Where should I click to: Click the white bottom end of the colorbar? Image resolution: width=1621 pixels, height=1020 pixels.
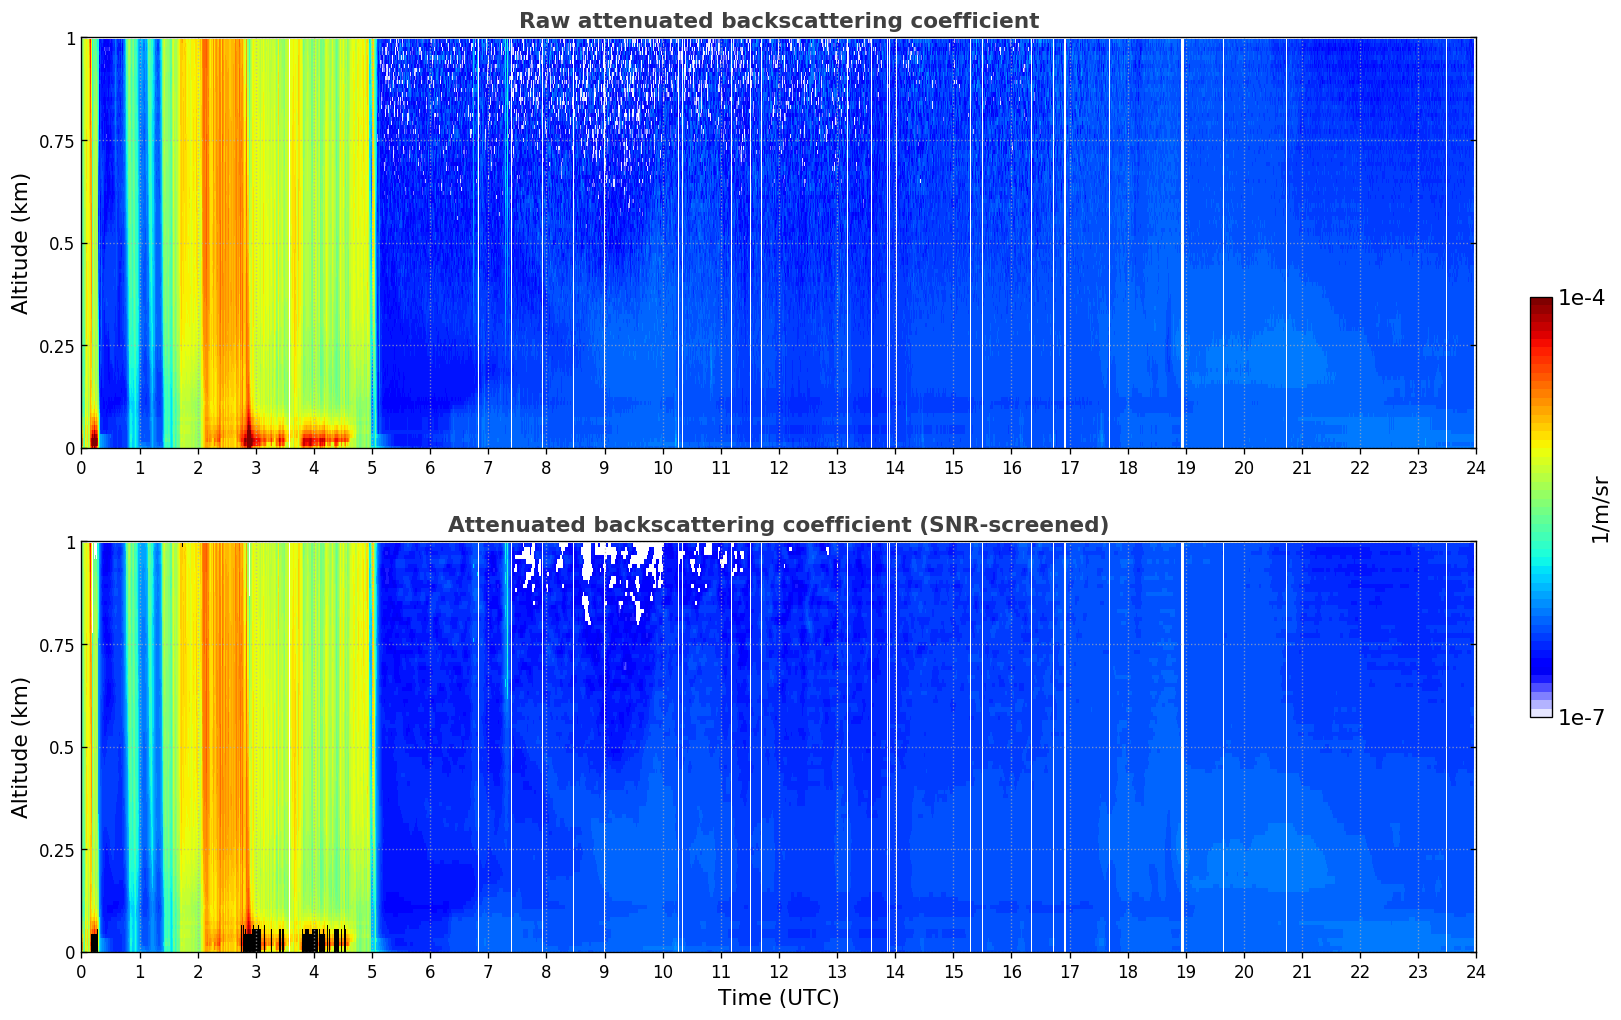pos(1540,712)
